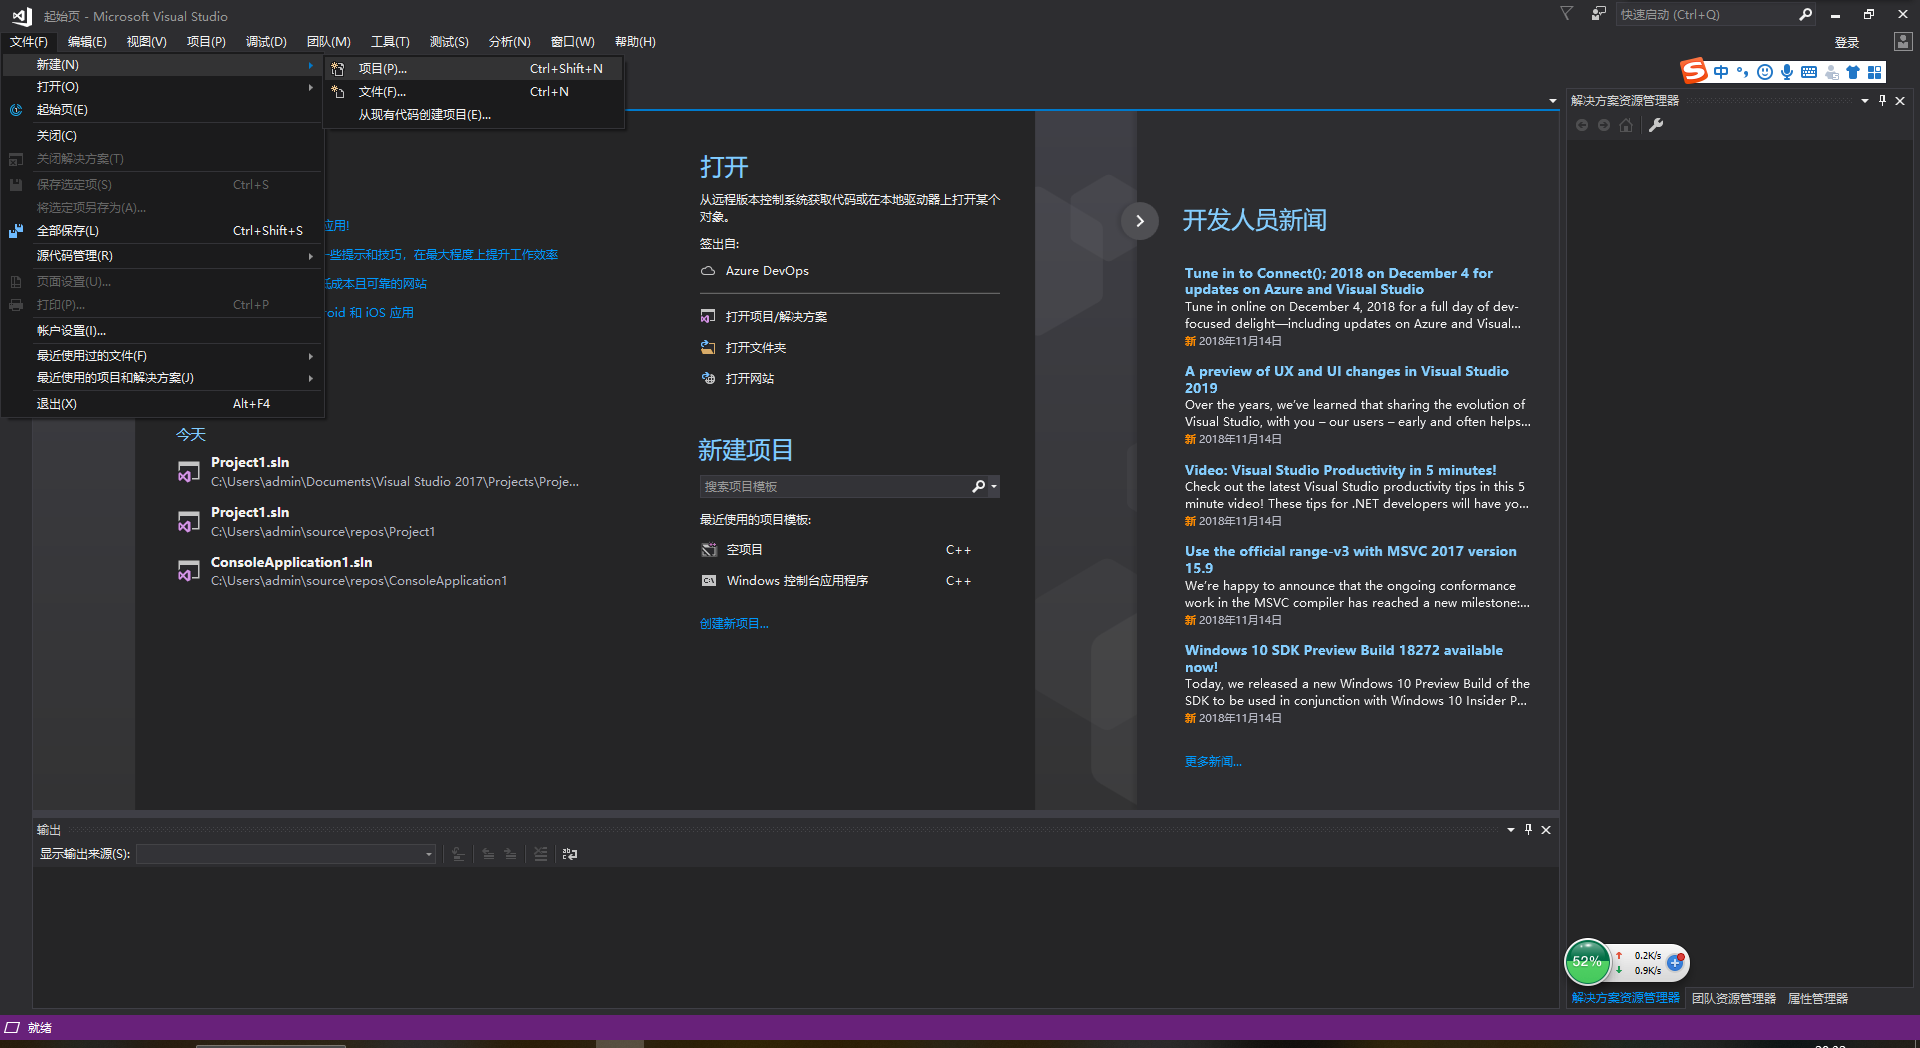Open Windows 10 SDK Preview Build article
This screenshot has width=1920, height=1048.
click(1343, 658)
